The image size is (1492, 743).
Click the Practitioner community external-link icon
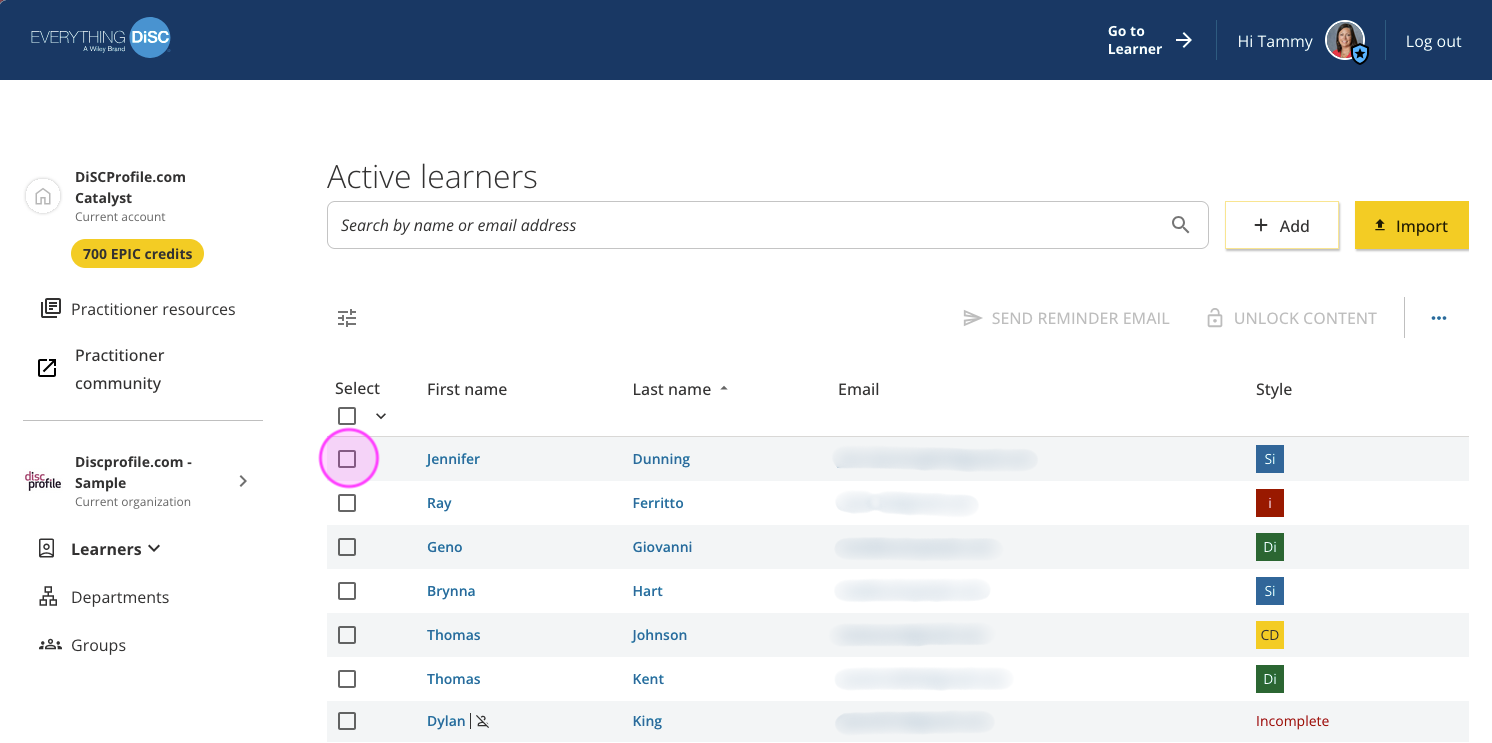pyautogui.click(x=47, y=368)
